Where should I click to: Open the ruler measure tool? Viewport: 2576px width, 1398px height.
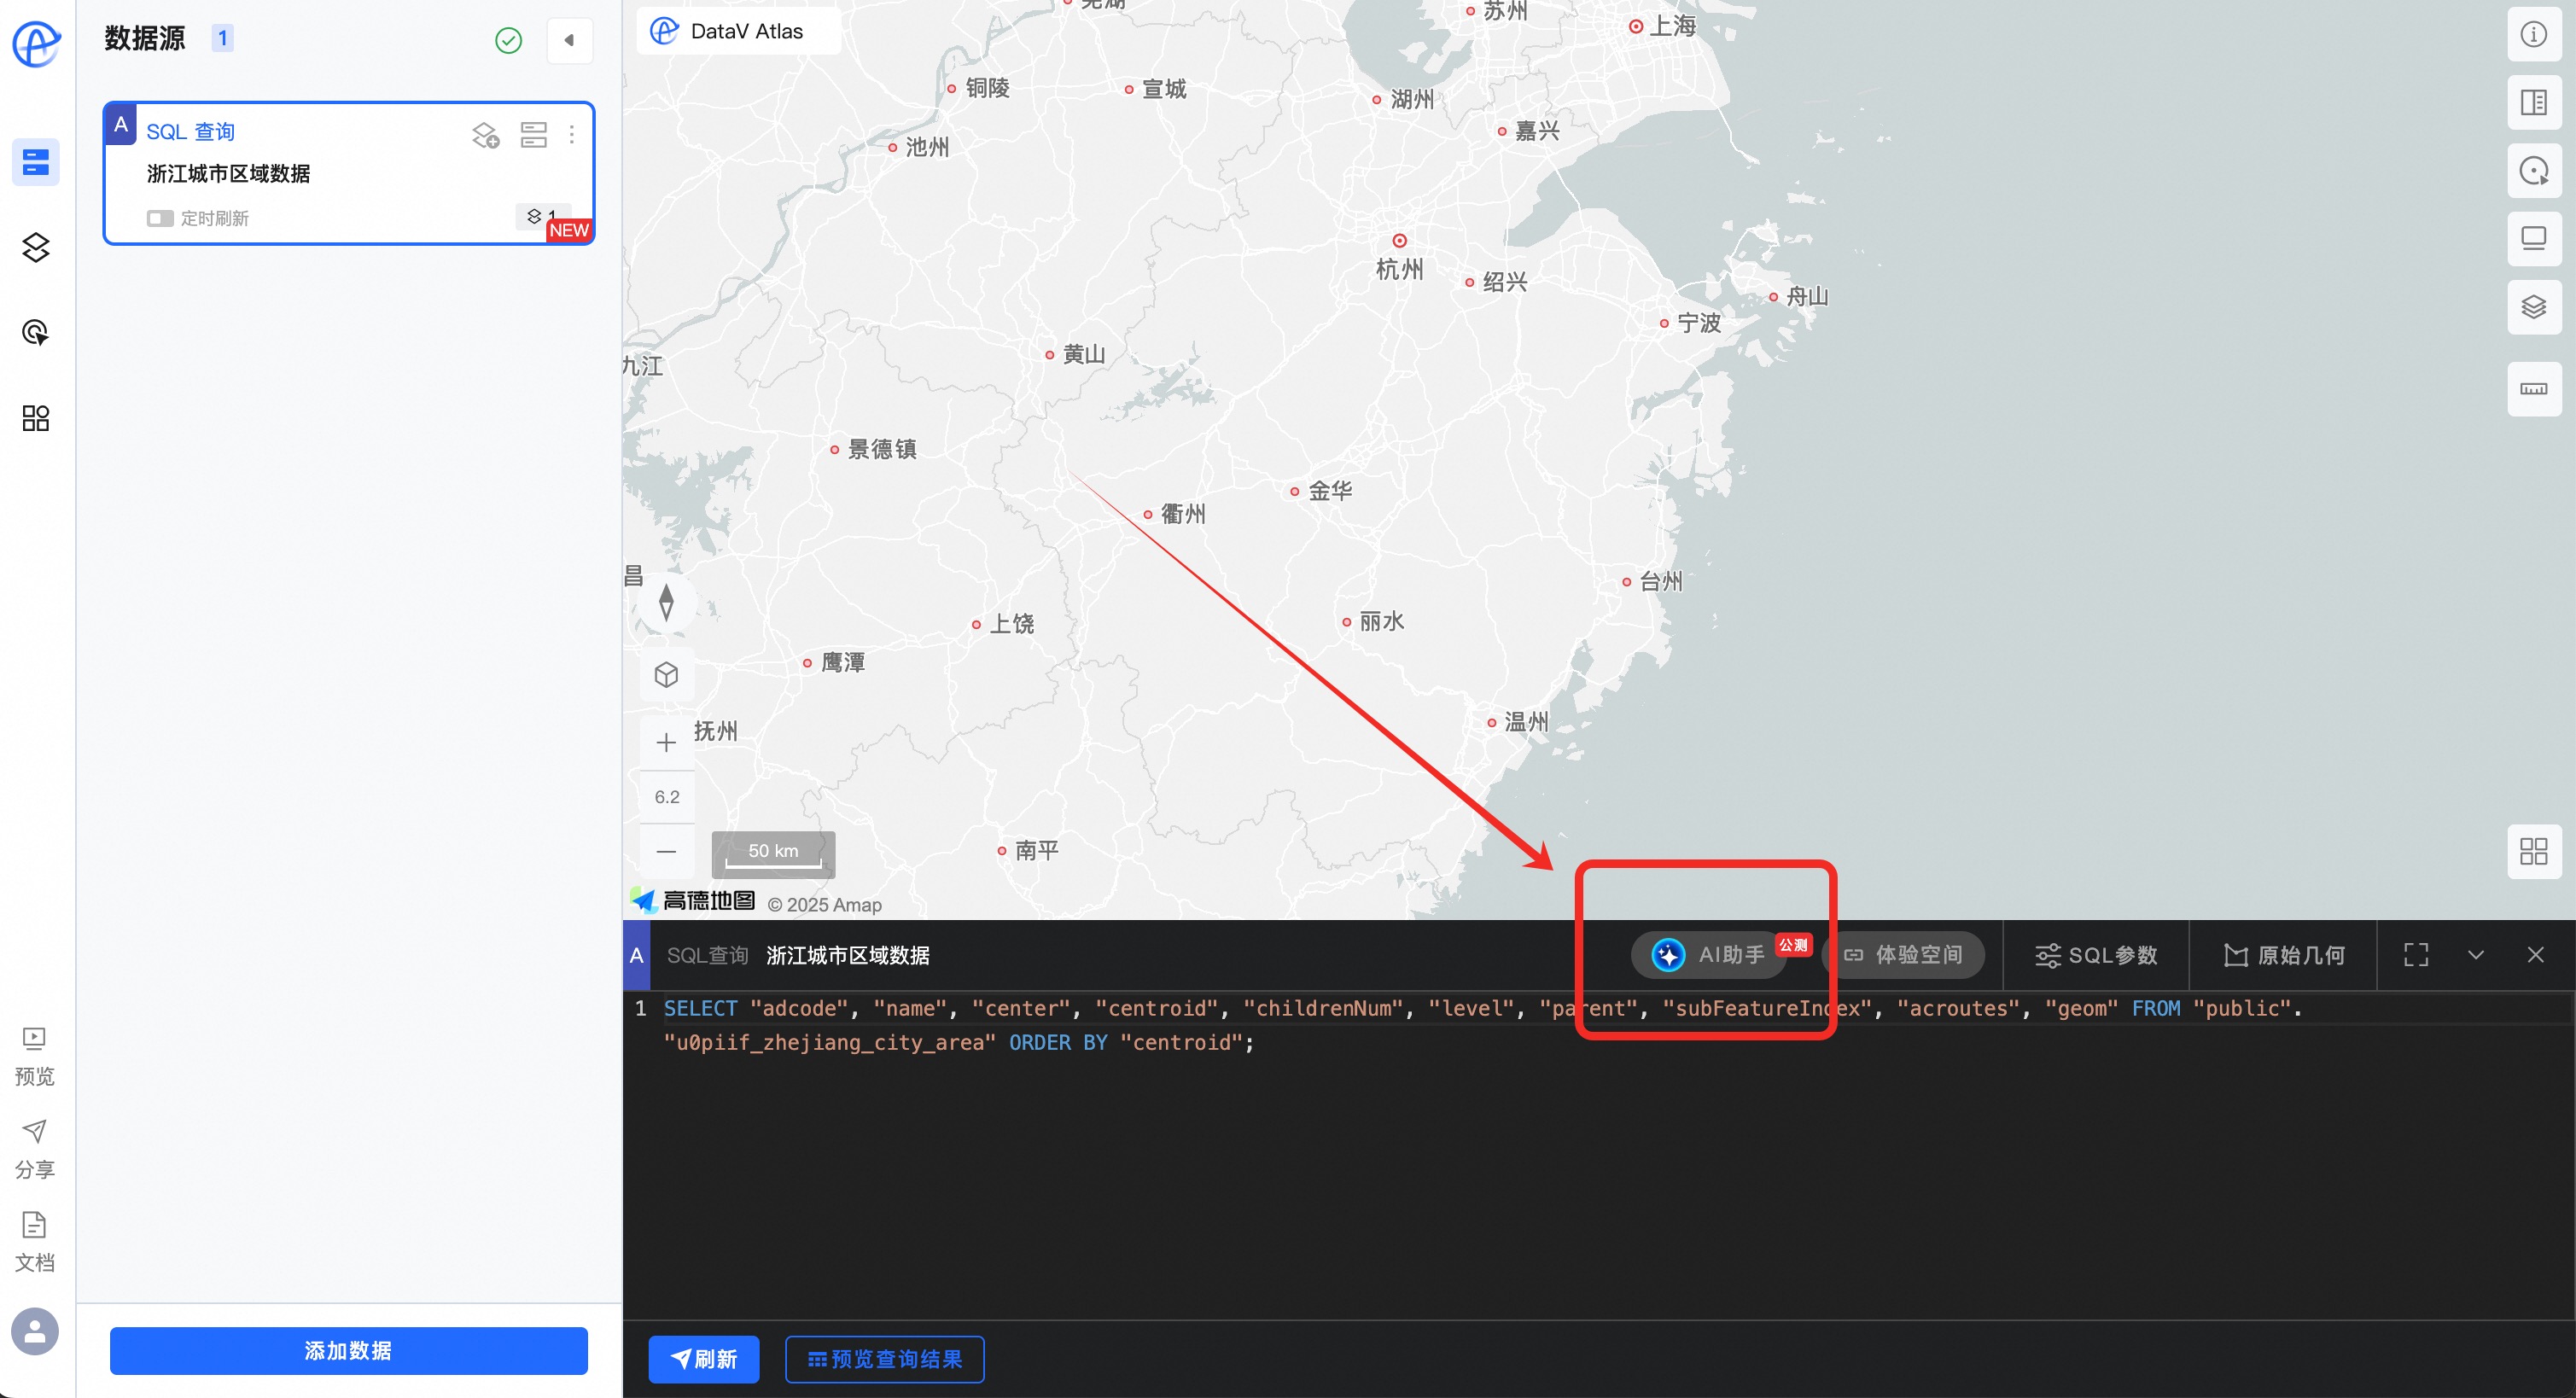click(2533, 389)
